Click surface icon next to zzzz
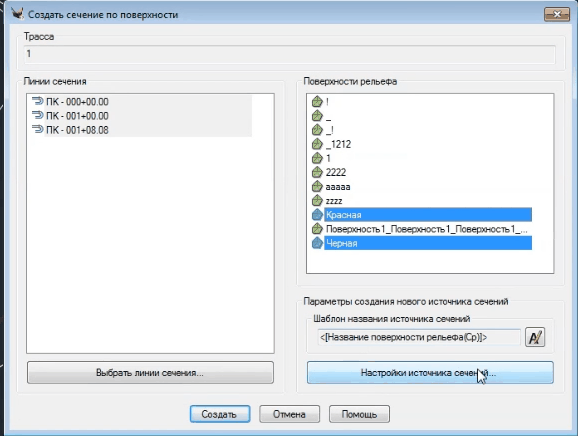 tap(317, 200)
